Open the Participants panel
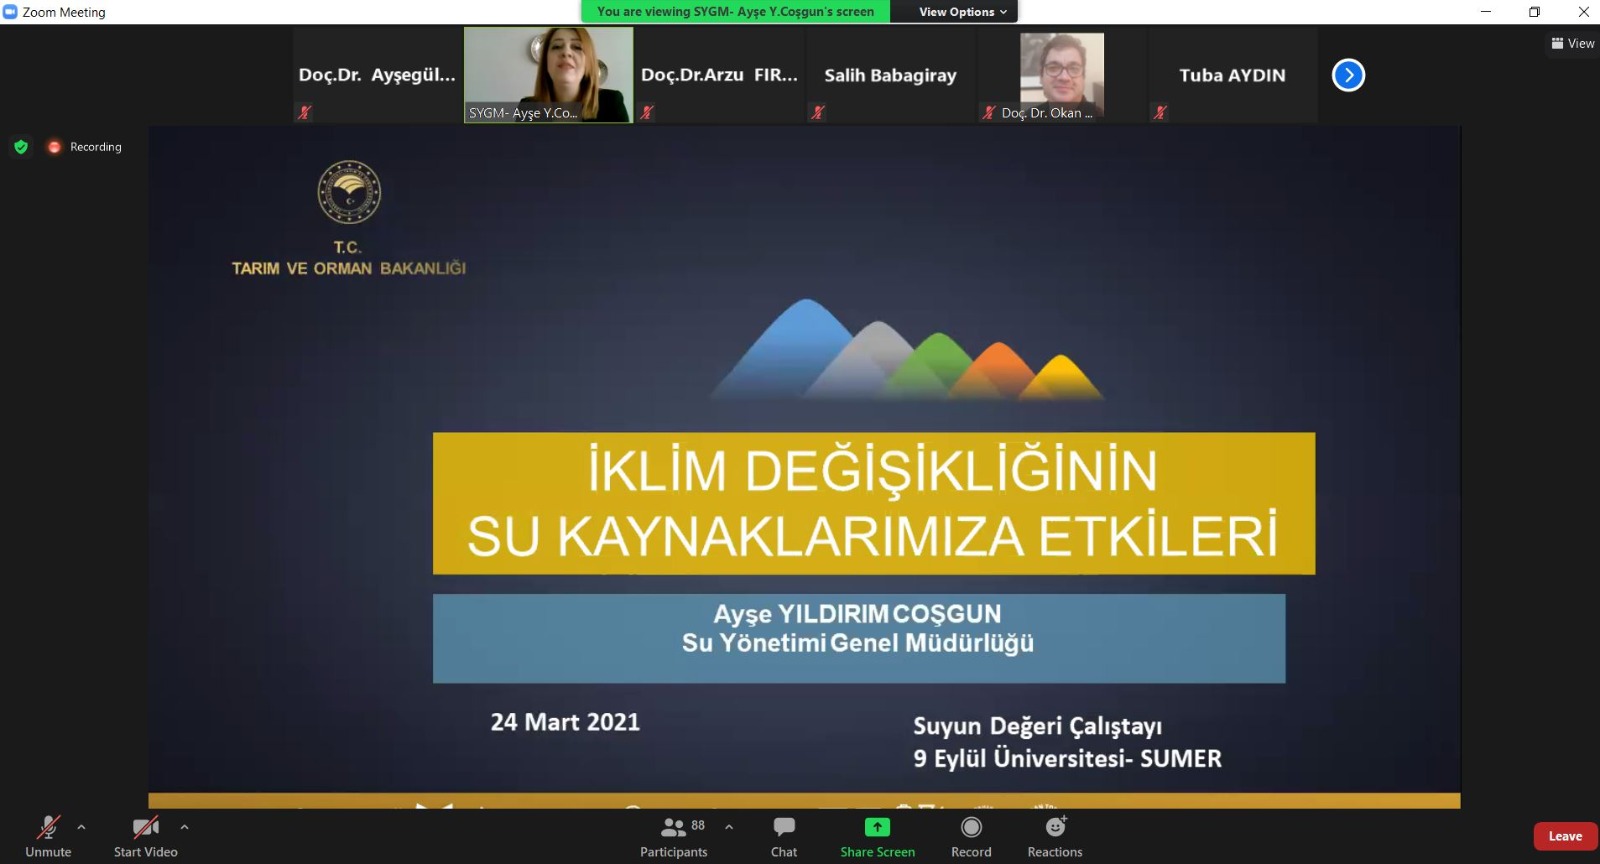This screenshot has height=864, width=1600. (x=673, y=836)
